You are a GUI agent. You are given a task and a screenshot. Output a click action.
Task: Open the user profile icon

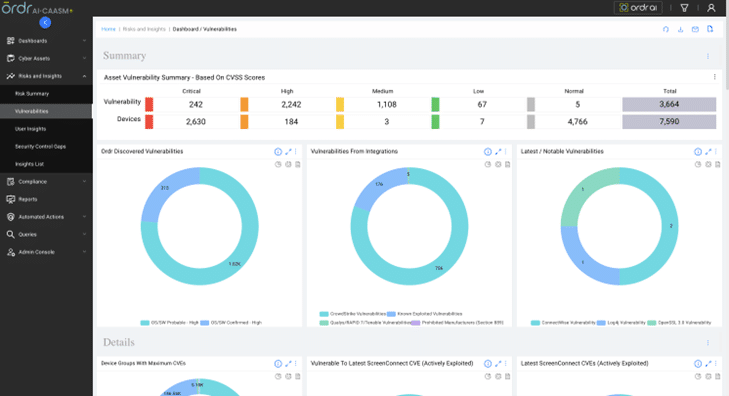point(711,8)
